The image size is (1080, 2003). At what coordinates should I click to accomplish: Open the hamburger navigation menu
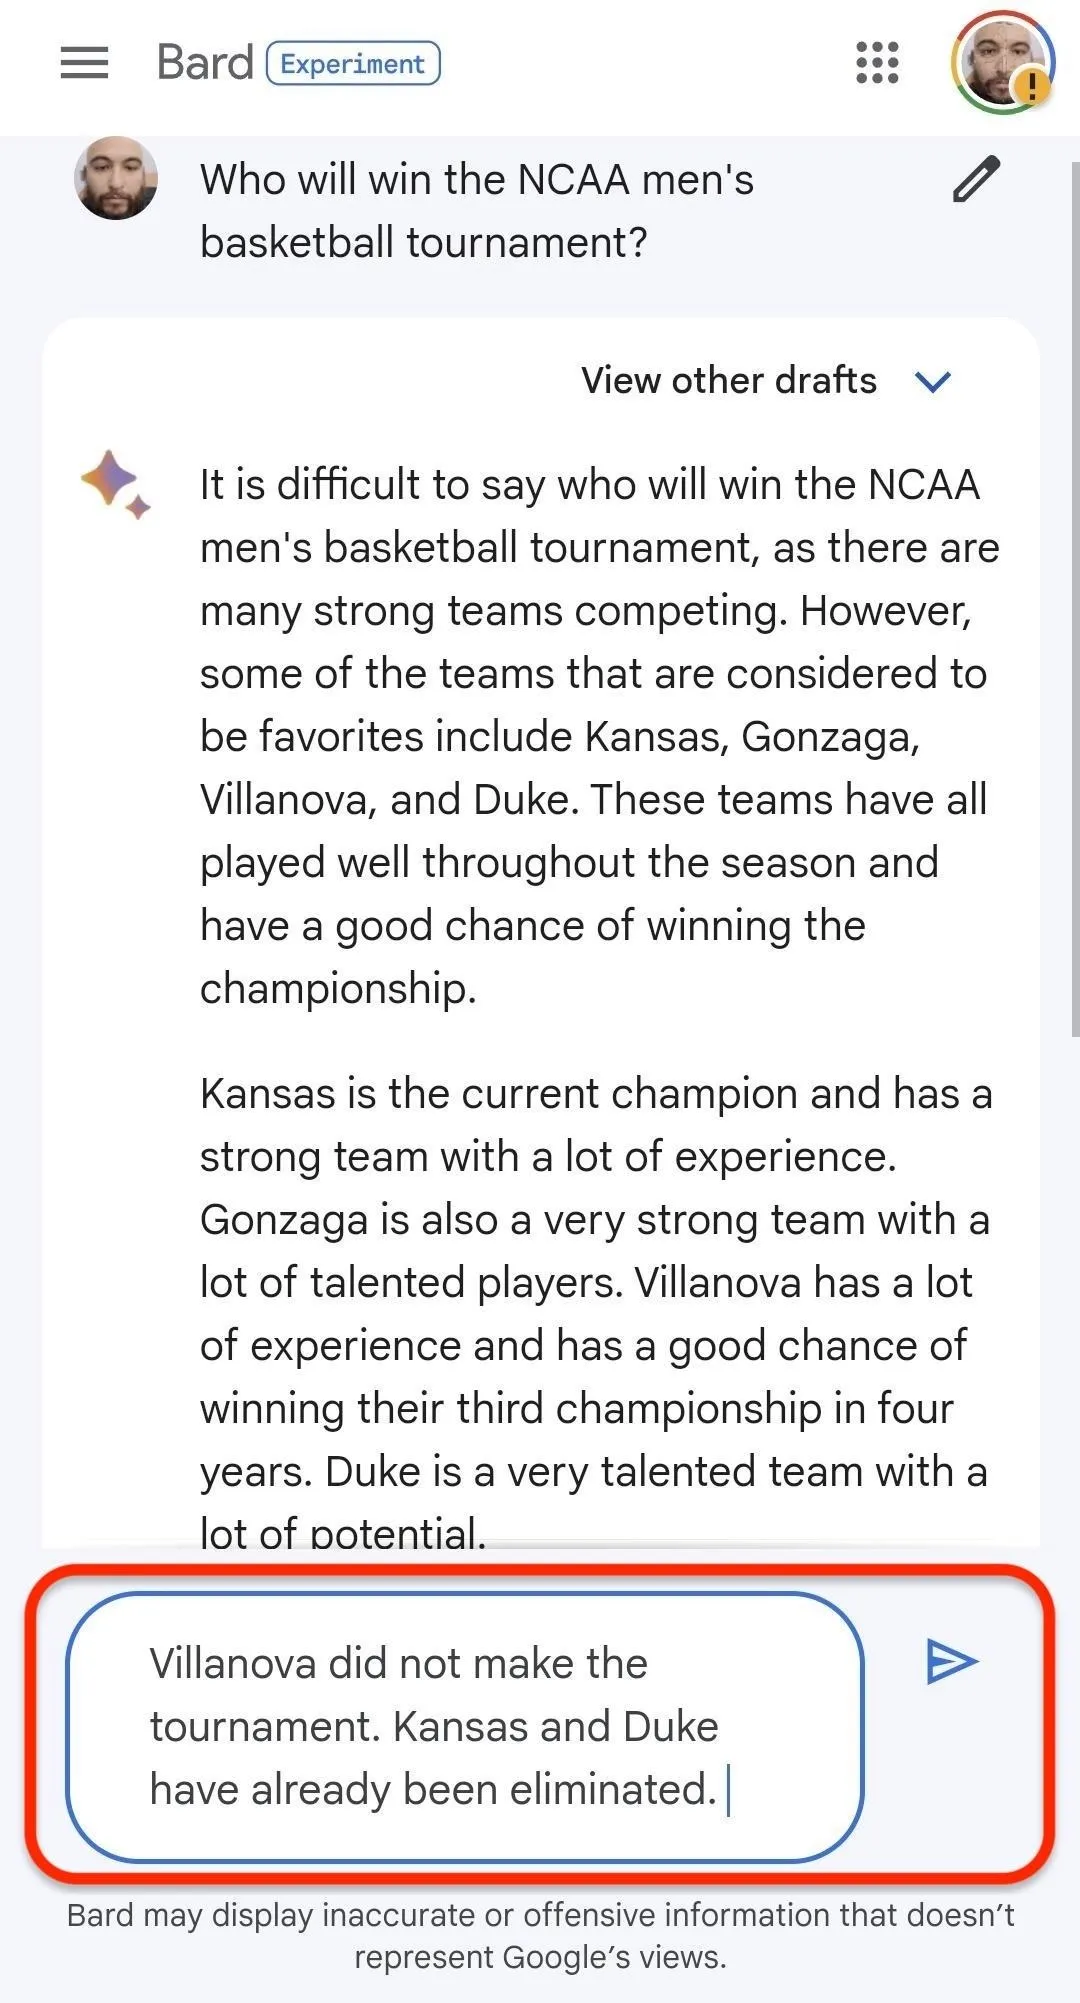pos(84,63)
